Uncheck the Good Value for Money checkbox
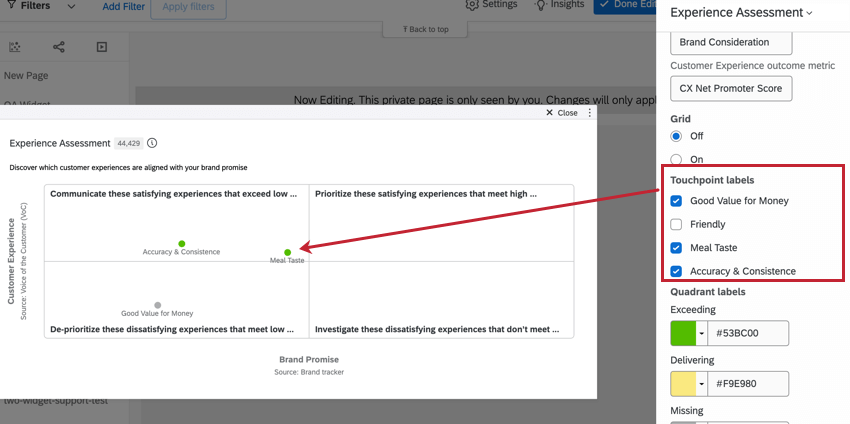 (676, 201)
